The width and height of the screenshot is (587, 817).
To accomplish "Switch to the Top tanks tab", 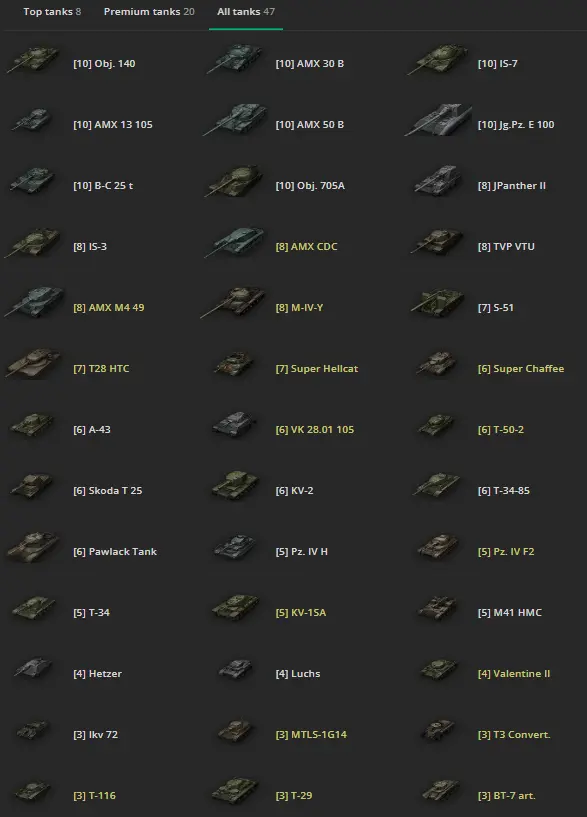I will point(52,11).
